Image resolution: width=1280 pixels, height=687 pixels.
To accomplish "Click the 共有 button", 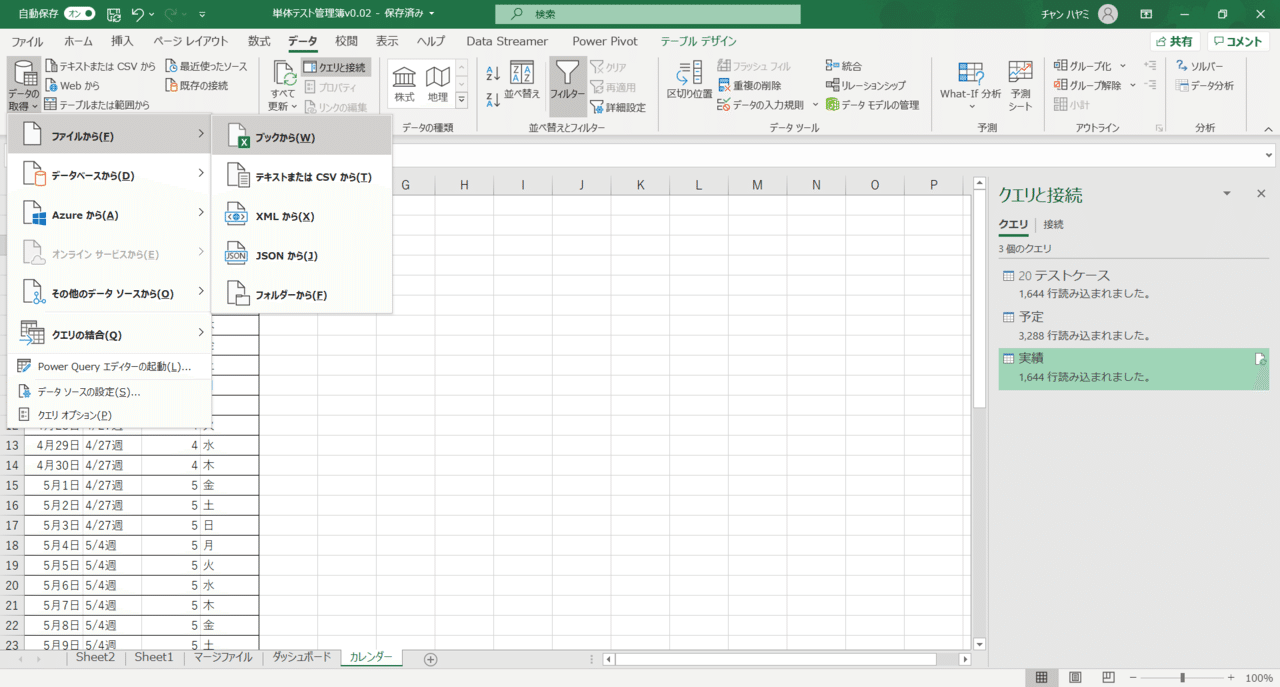I will (x=1174, y=41).
